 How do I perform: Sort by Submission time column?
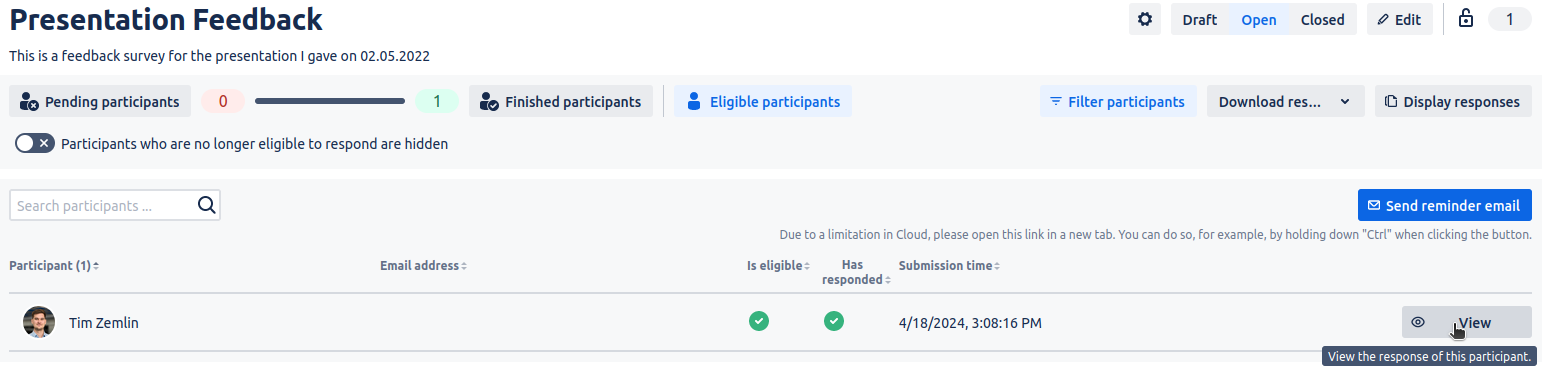pyautogui.click(x=949, y=265)
